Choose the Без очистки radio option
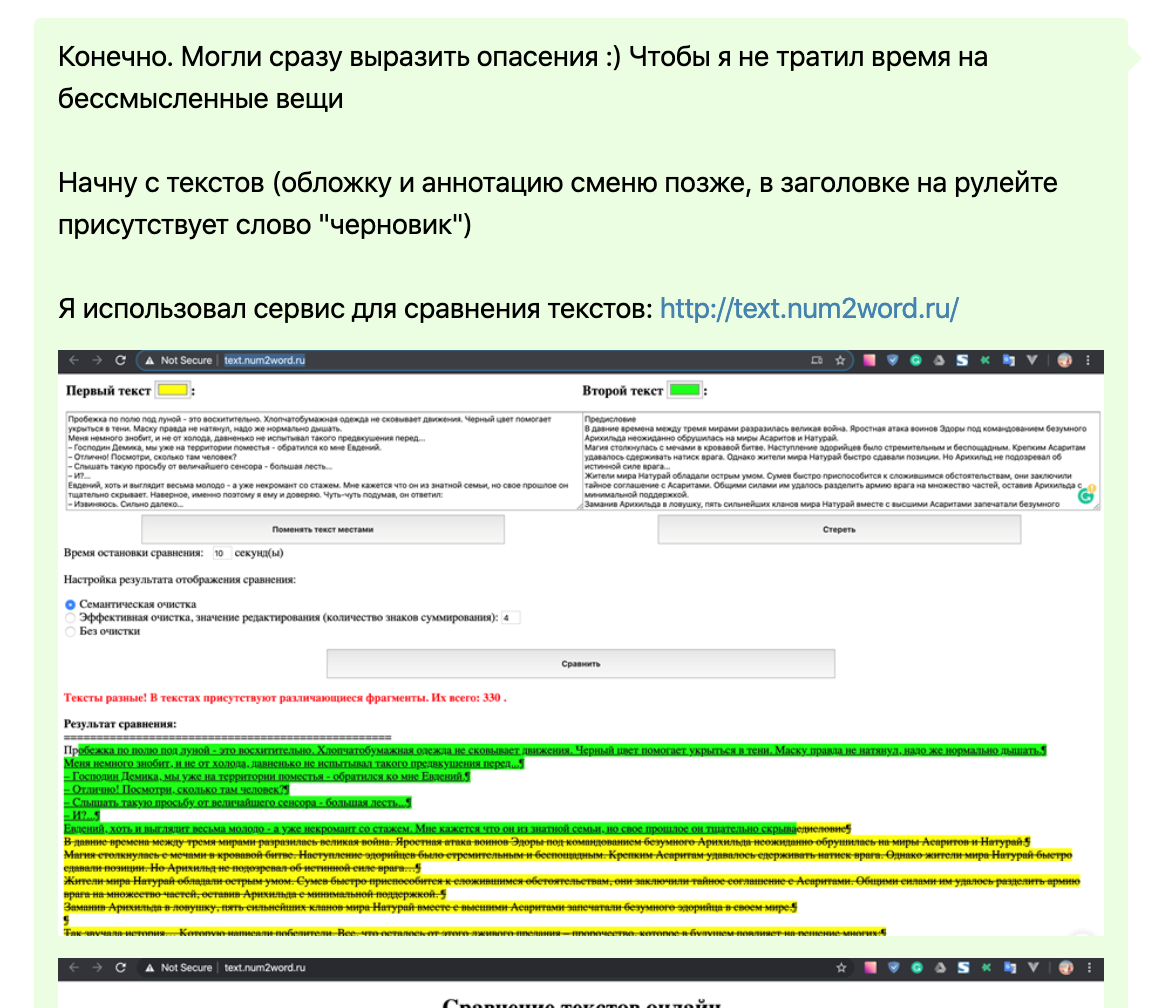This screenshot has height=1008, width=1152. pyautogui.click(x=70, y=631)
